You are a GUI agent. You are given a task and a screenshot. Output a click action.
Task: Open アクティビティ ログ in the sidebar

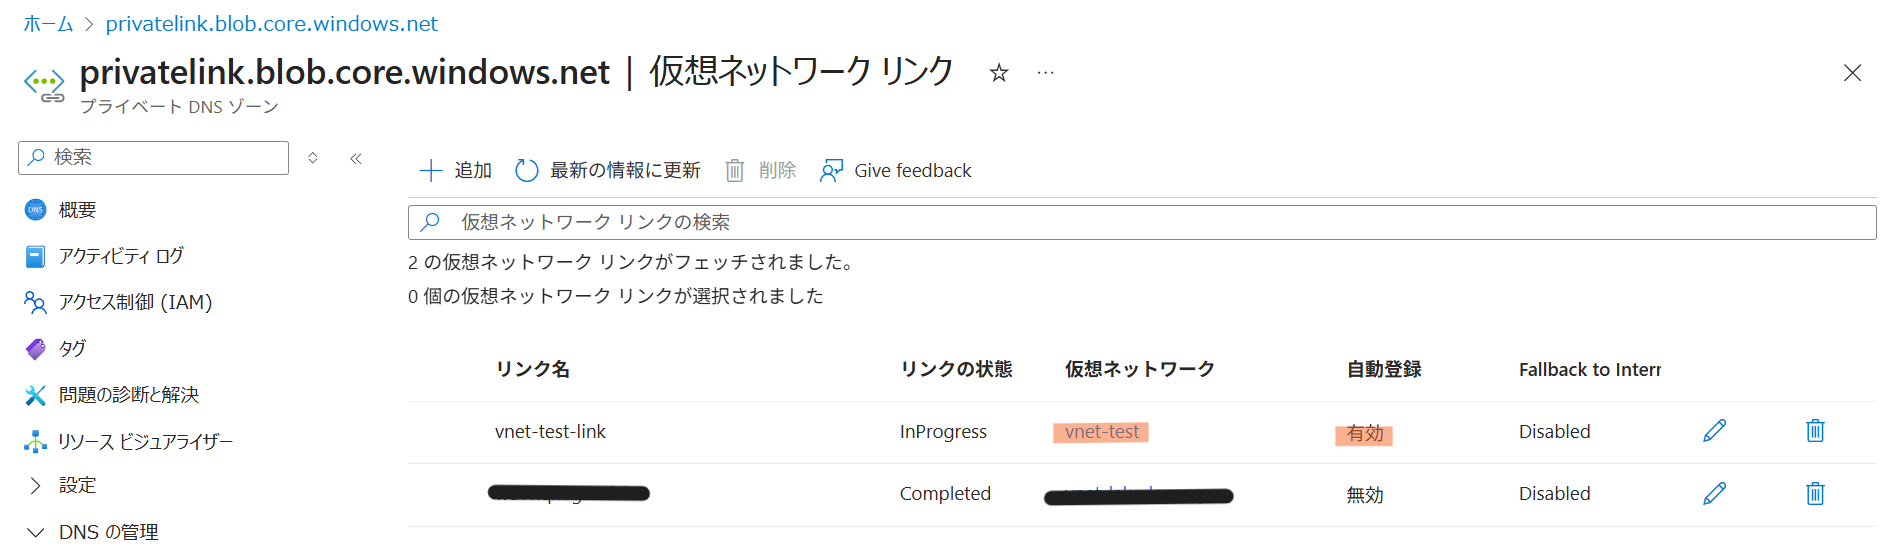pos(120,256)
